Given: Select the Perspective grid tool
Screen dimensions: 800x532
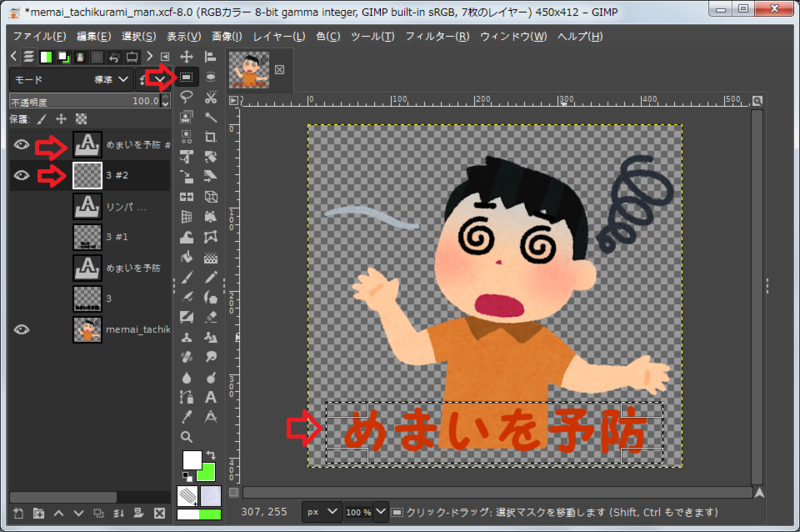Looking at the screenshot, I should click(187, 217).
